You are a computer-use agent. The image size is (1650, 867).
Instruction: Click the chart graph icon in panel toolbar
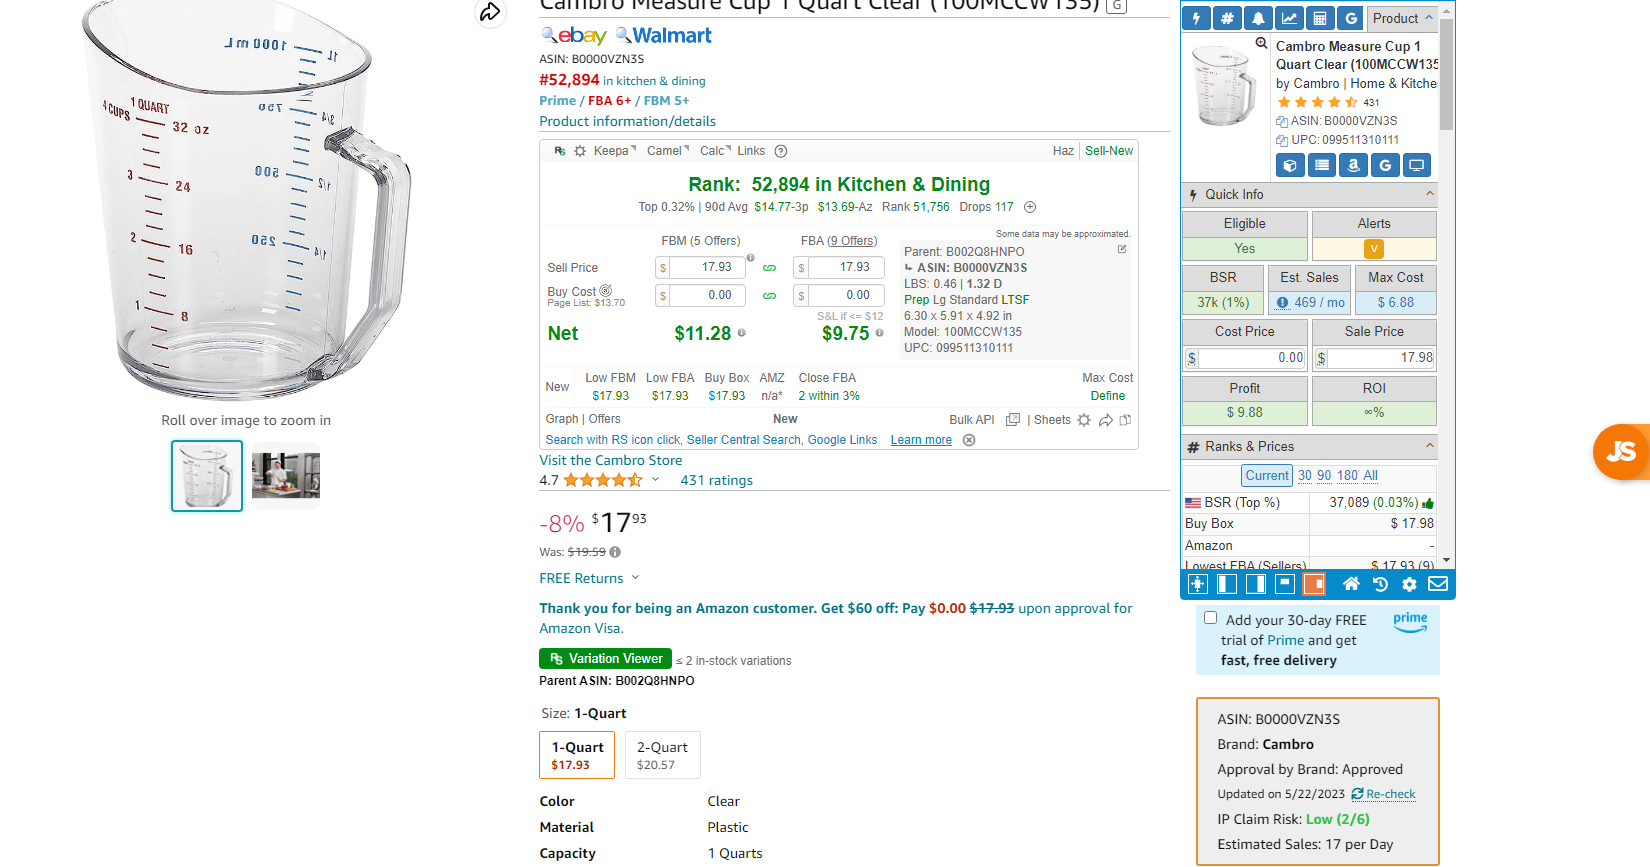[1289, 18]
